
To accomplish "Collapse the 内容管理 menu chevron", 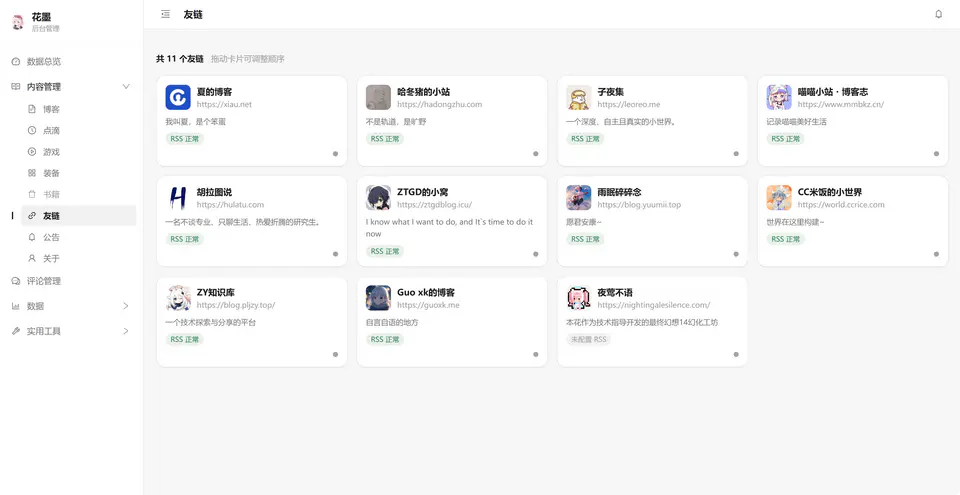I will 126,87.
